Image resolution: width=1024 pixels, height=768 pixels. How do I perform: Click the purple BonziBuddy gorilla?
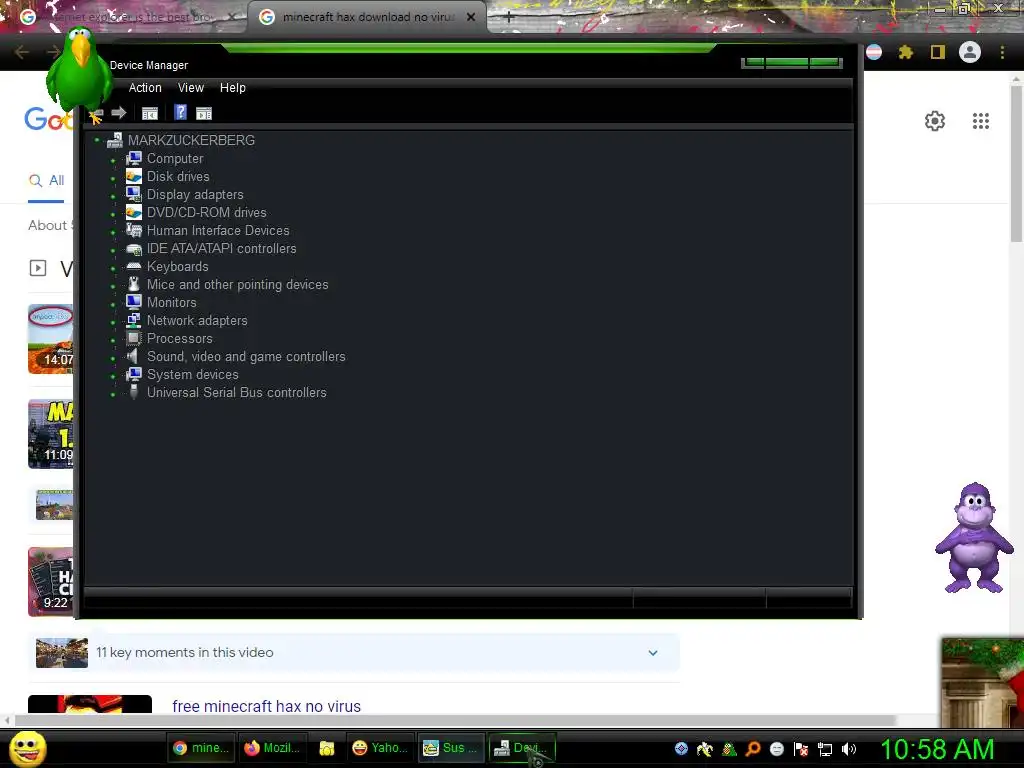coord(973,537)
